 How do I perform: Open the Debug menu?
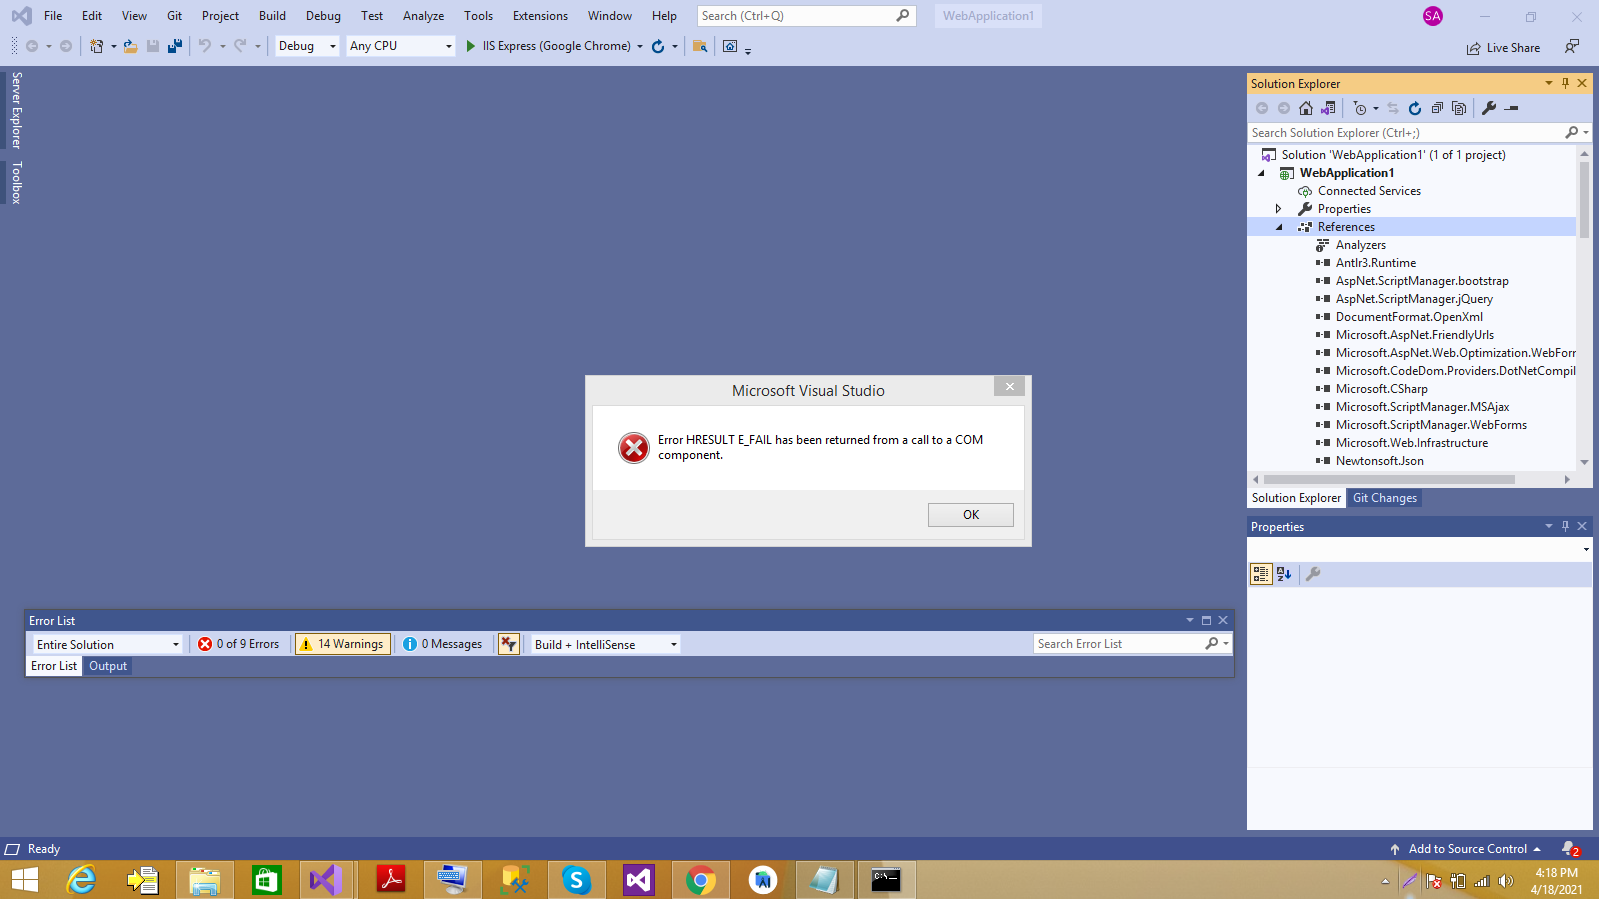(x=323, y=16)
